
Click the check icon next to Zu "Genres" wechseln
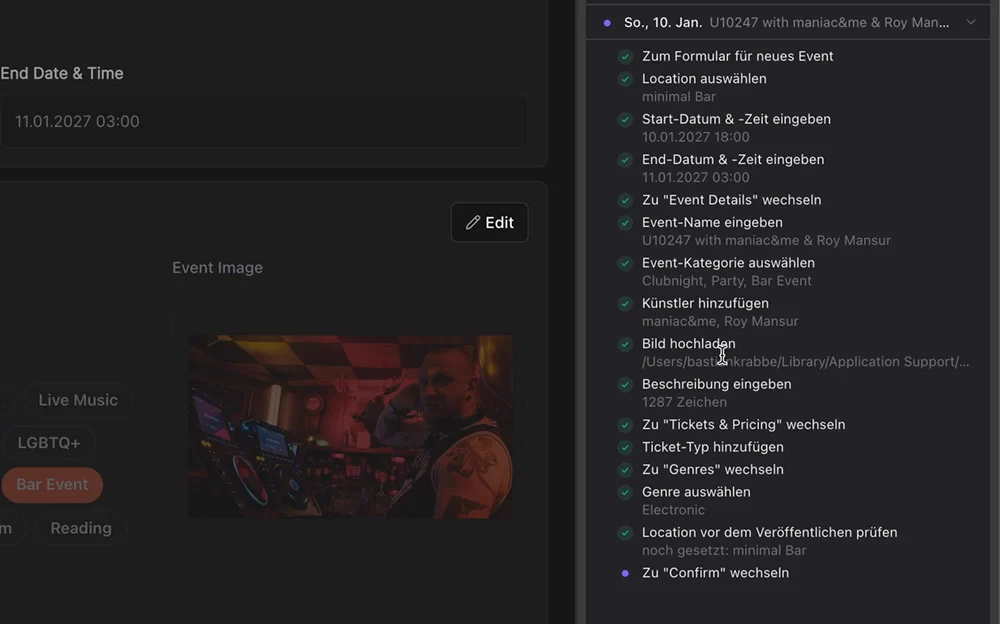pos(625,470)
